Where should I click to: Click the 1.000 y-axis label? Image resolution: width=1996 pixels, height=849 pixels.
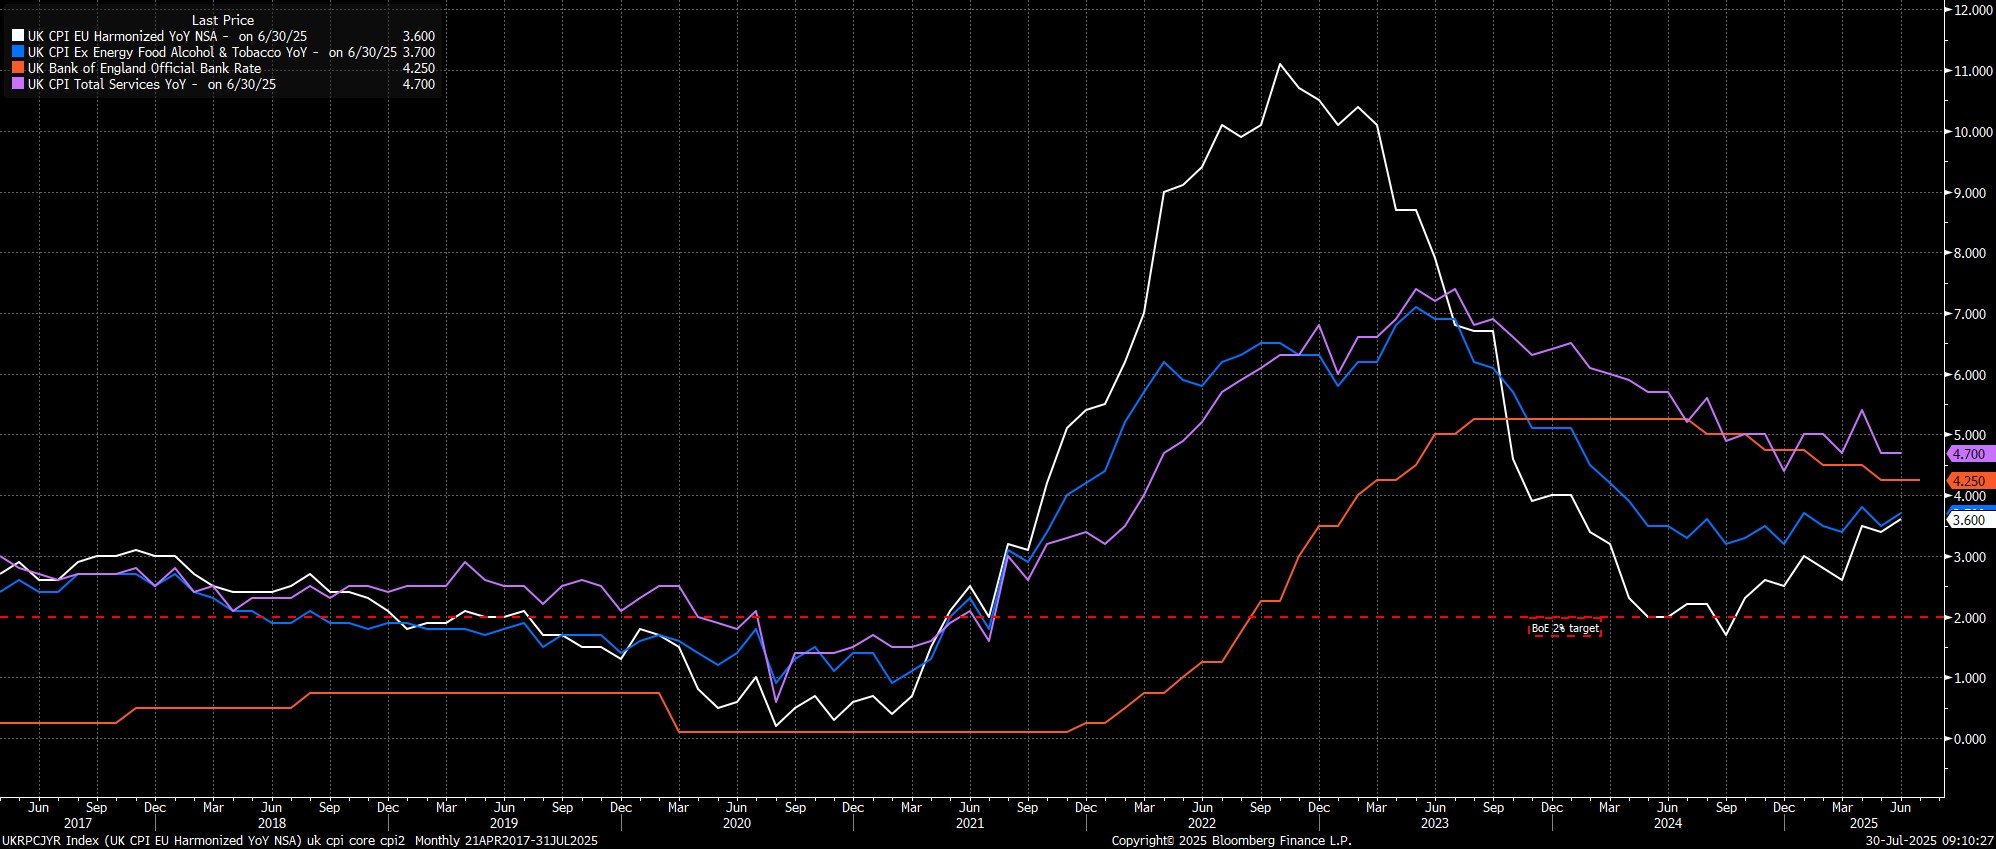(1969, 678)
